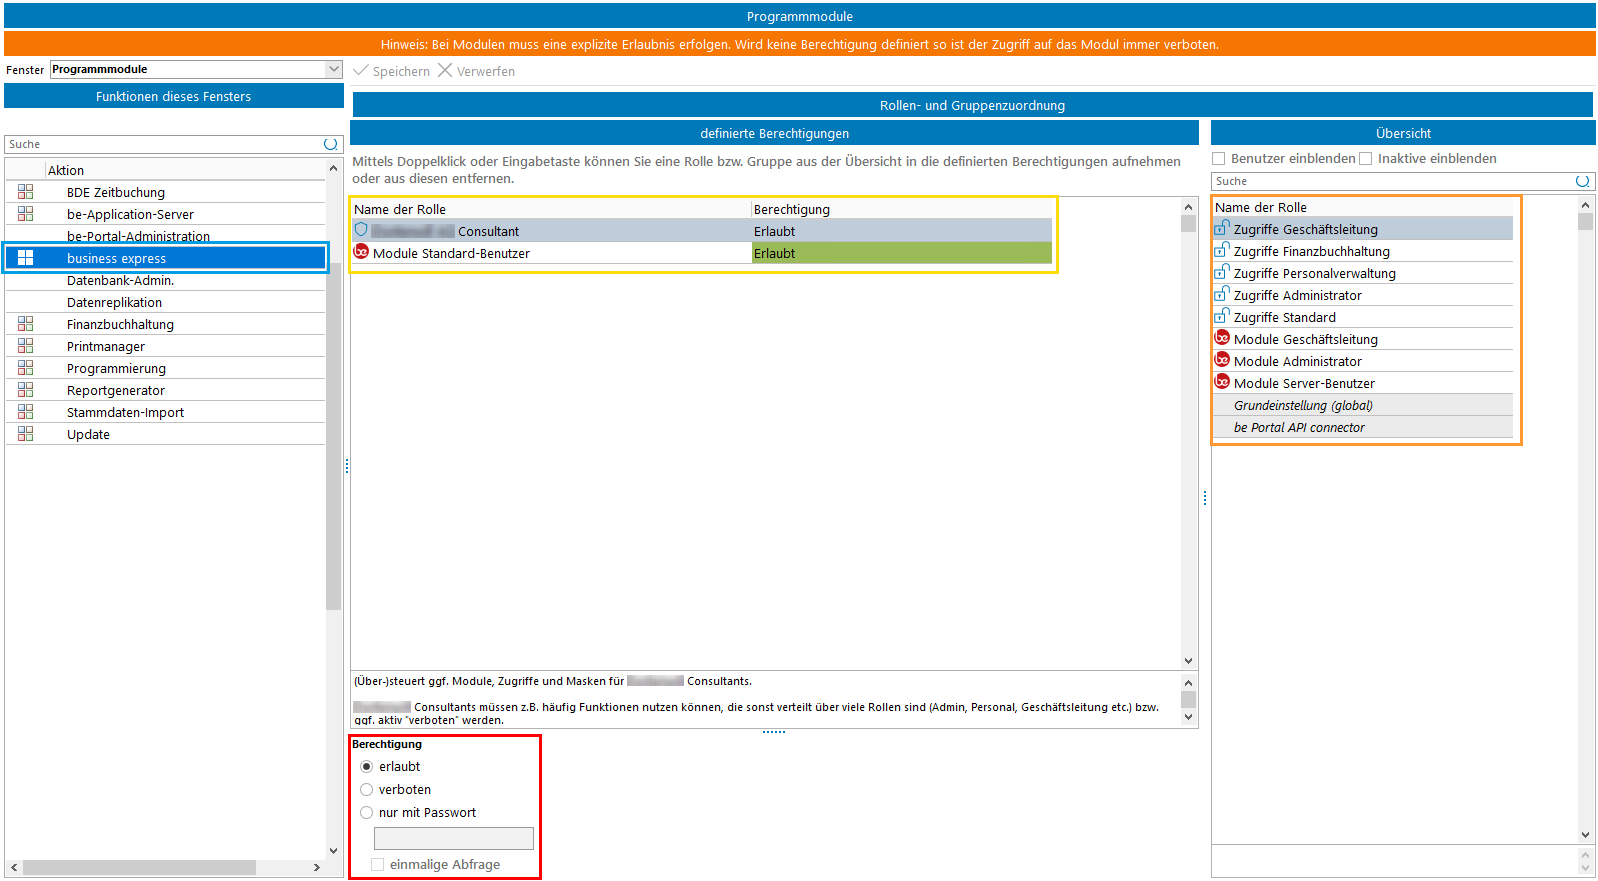Screen dimensions: 1598x881
Task: Select Reportgenerator in the Aktion list
Action: 116,390
